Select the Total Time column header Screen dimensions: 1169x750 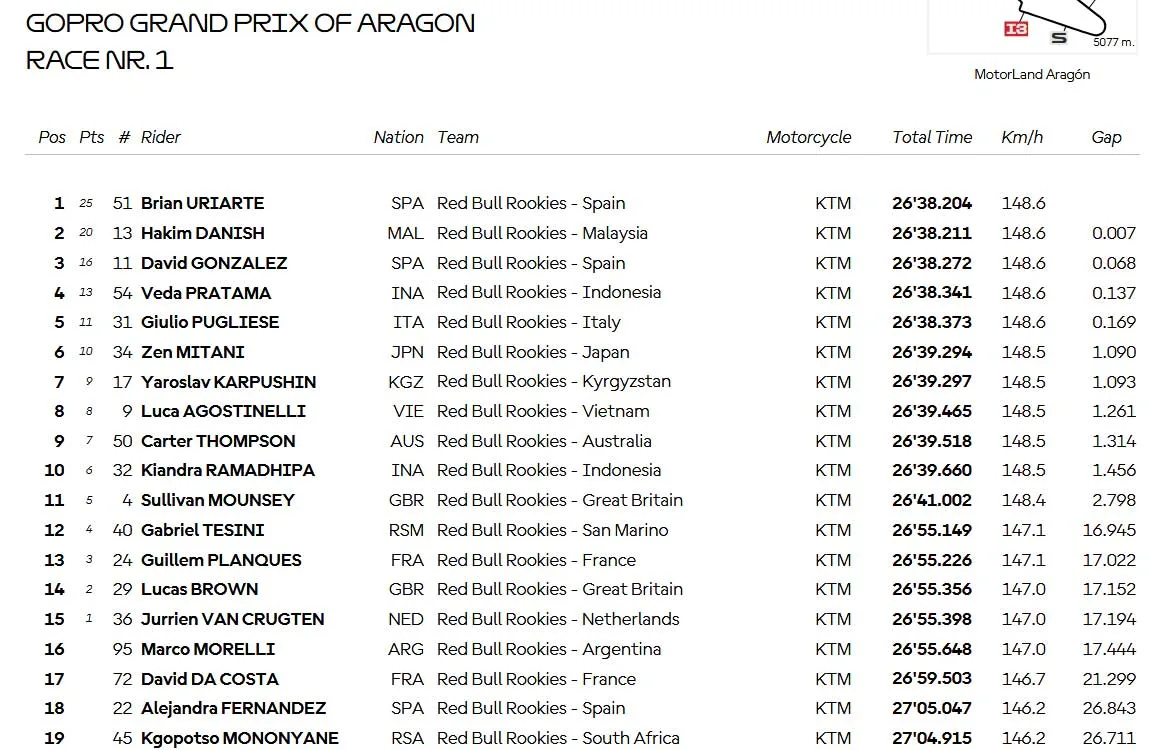[932, 137]
